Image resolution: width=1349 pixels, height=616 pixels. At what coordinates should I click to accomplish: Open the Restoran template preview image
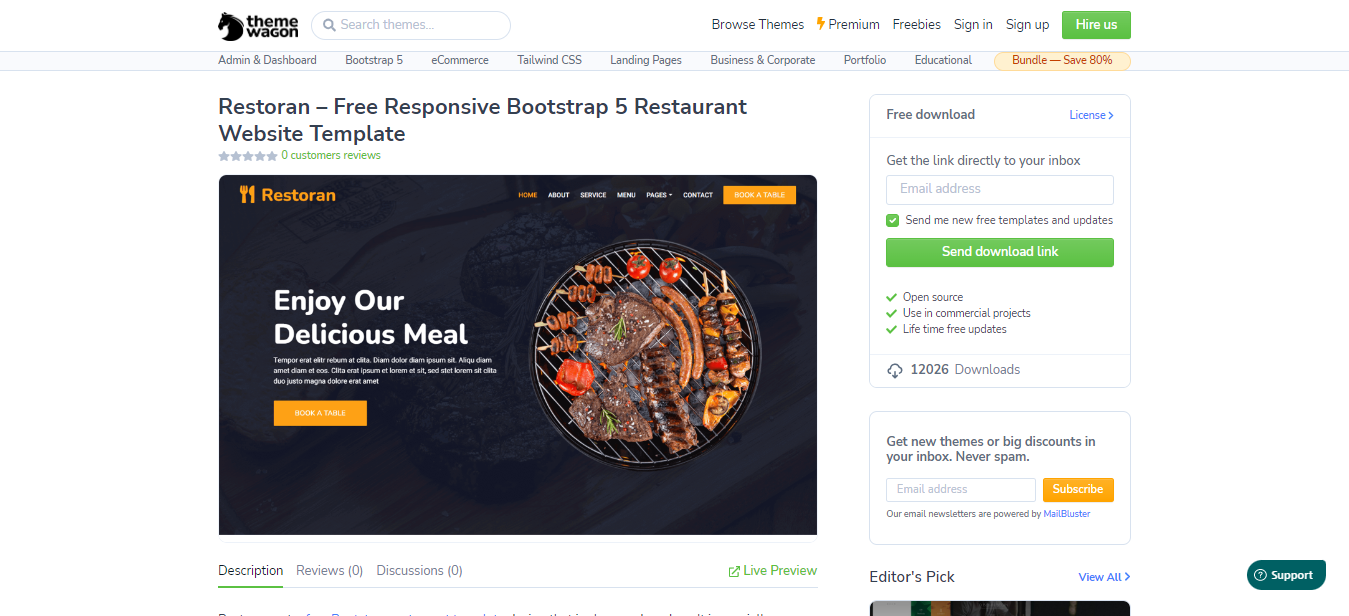point(518,355)
